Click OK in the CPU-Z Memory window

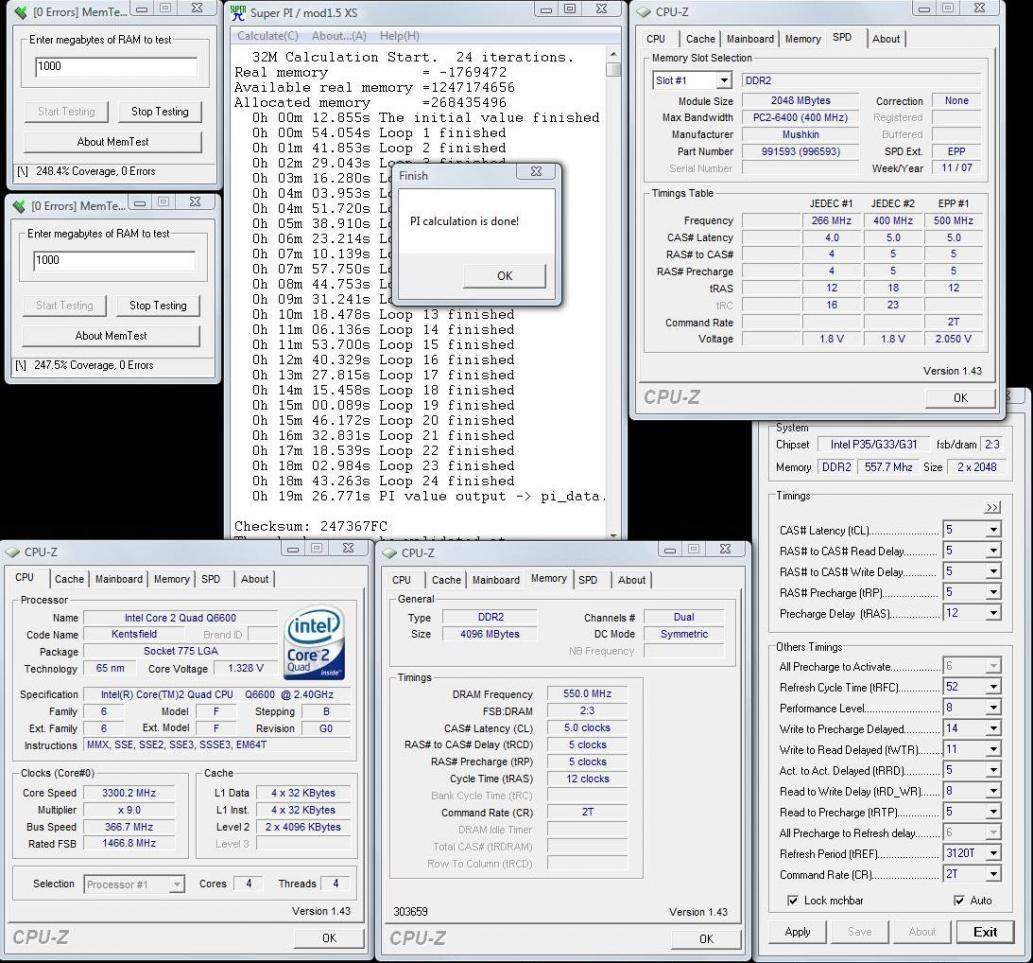coord(706,939)
